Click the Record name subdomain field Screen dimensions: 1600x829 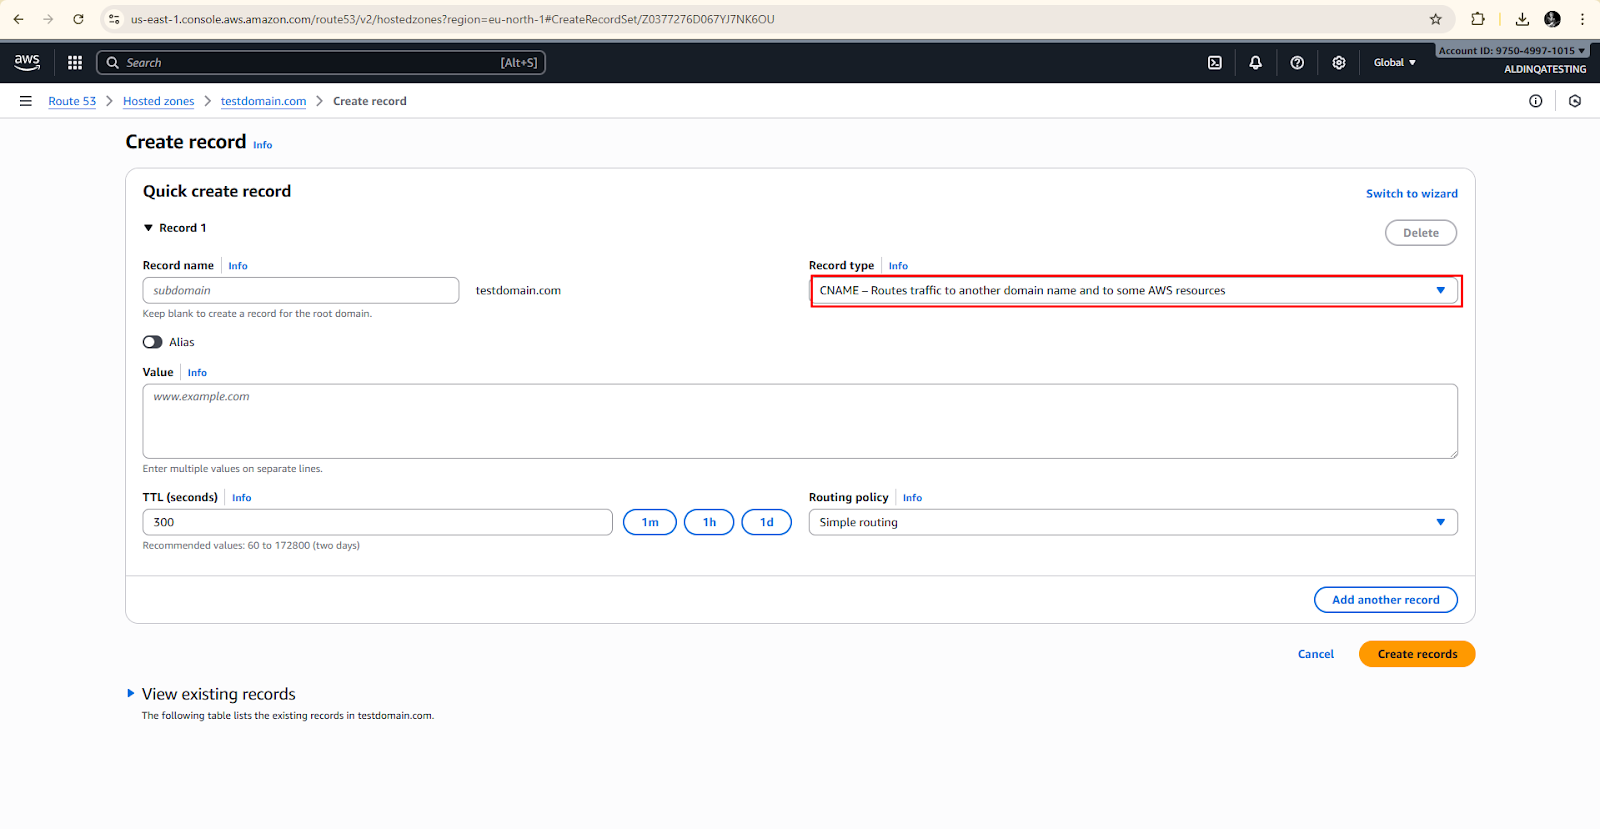click(x=300, y=291)
